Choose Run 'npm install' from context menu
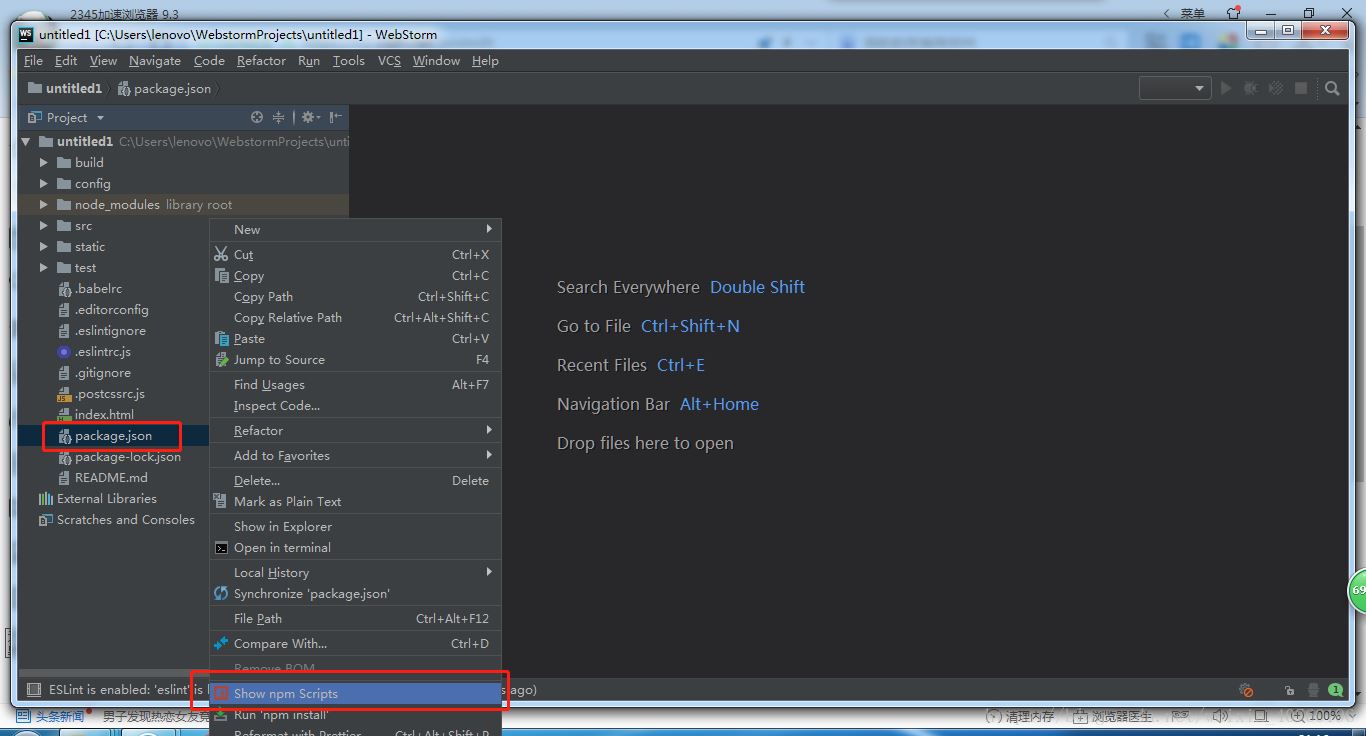The height and width of the screenshot is (736, 1366). pos(355,715)
